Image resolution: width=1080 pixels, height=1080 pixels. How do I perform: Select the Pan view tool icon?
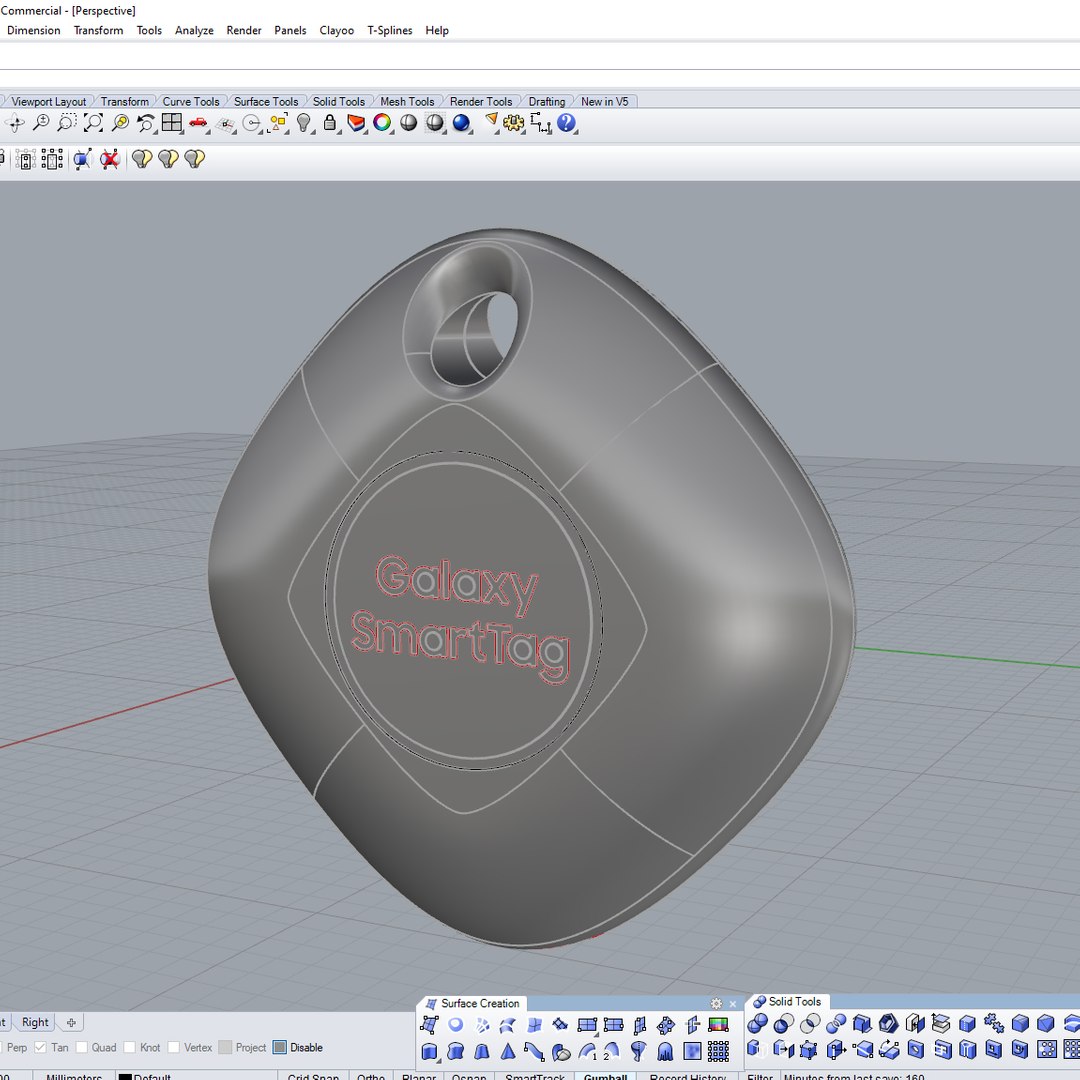[14, 123]
